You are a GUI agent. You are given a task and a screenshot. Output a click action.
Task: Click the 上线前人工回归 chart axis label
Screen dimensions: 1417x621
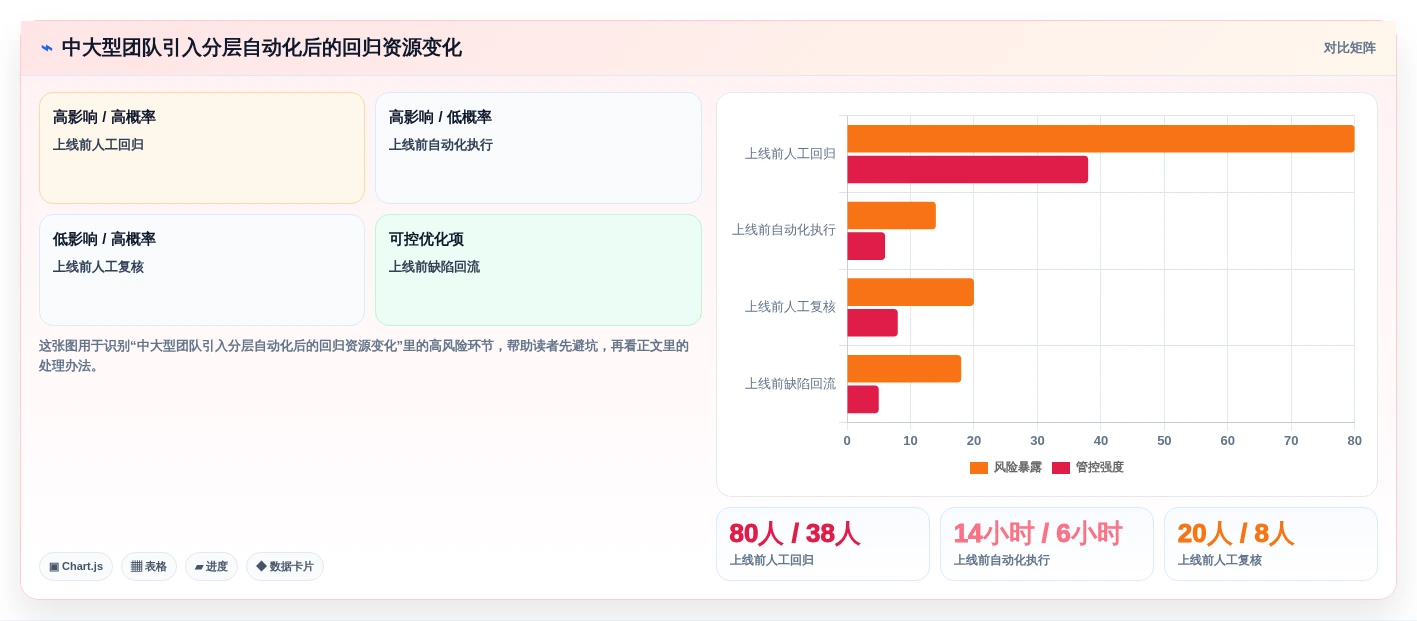(x=790, y=154)
